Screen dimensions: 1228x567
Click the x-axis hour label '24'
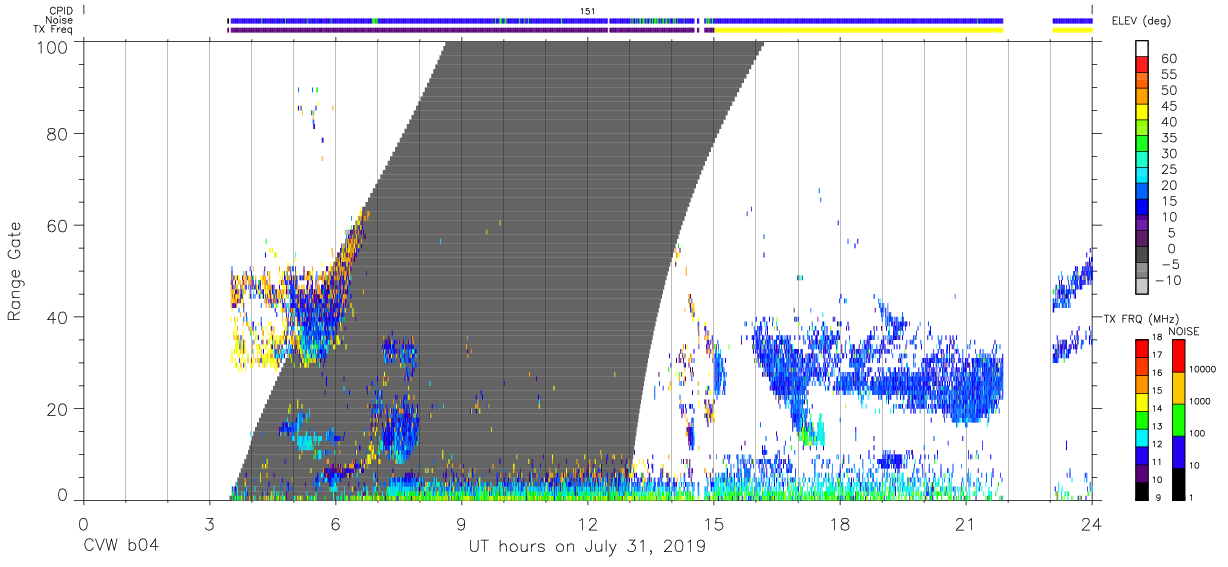1091,524
